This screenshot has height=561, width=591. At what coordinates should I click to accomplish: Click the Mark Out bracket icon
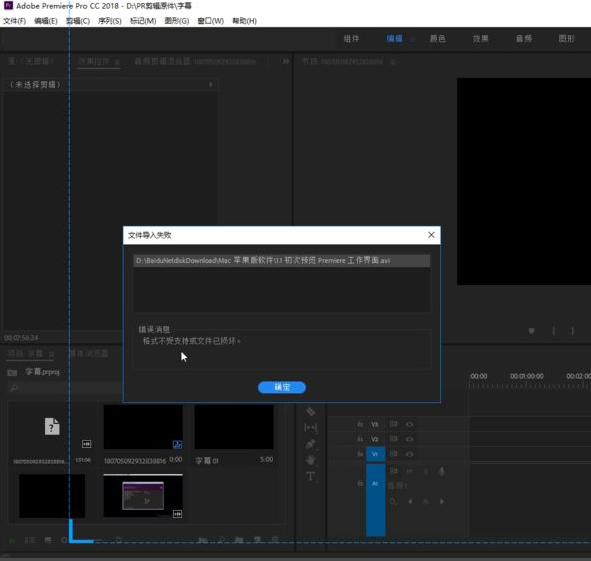point(573,331)
